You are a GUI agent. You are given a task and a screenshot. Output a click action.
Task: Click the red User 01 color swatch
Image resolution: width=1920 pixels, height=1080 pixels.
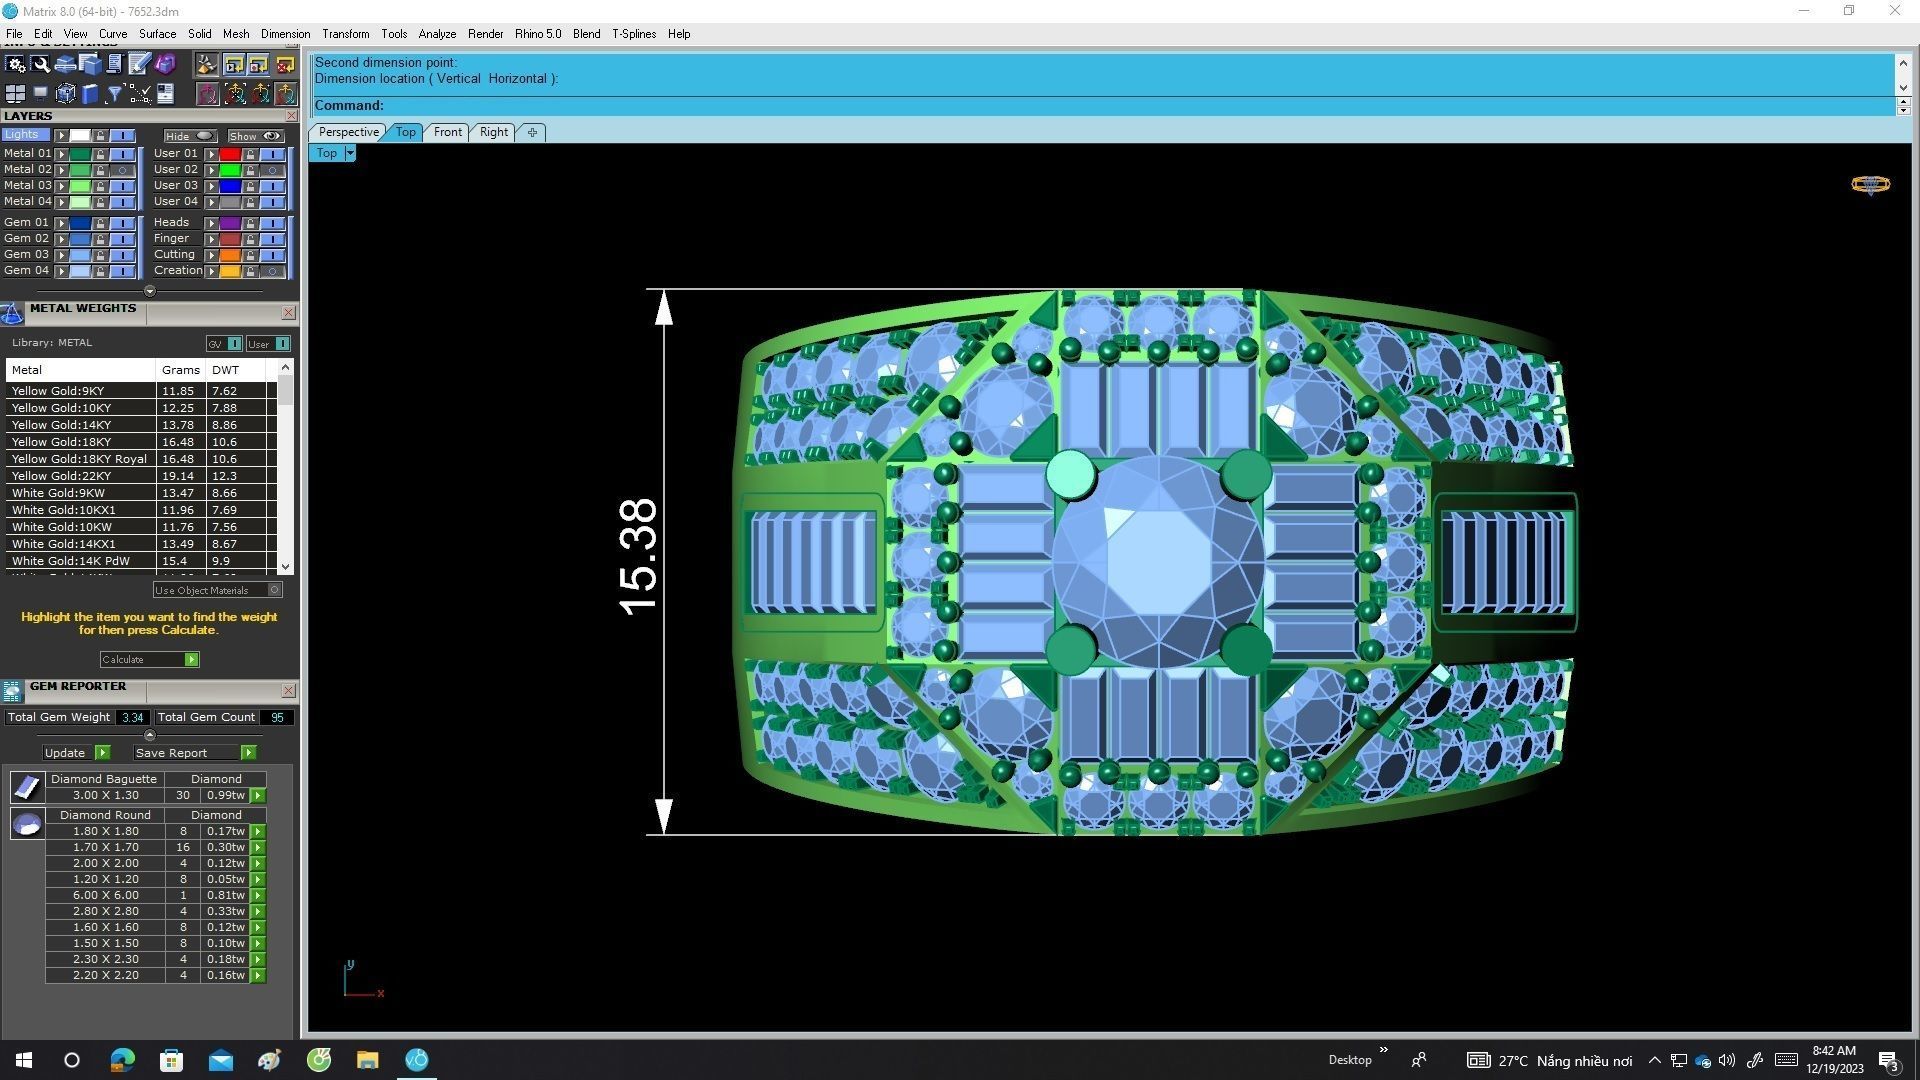point(230,154)
